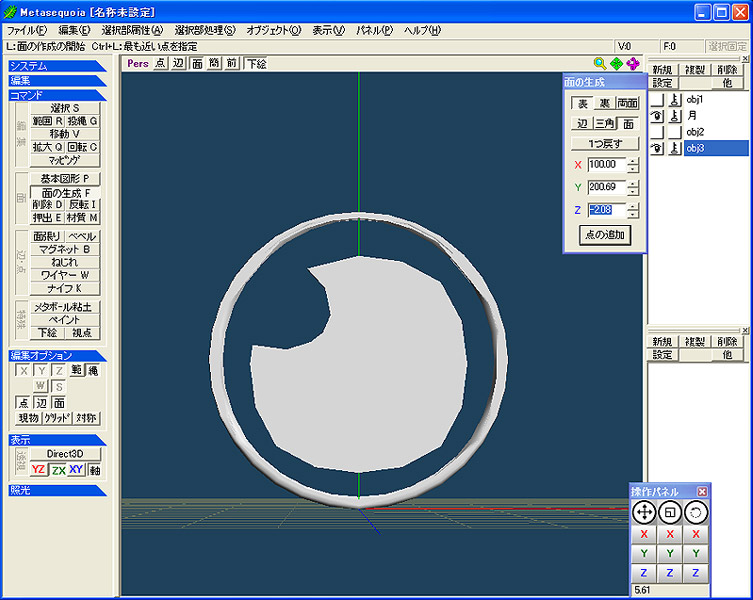Viewport: 753px width, 600px height.
Task: Collapse the 表示 section header
Action: 57,440
